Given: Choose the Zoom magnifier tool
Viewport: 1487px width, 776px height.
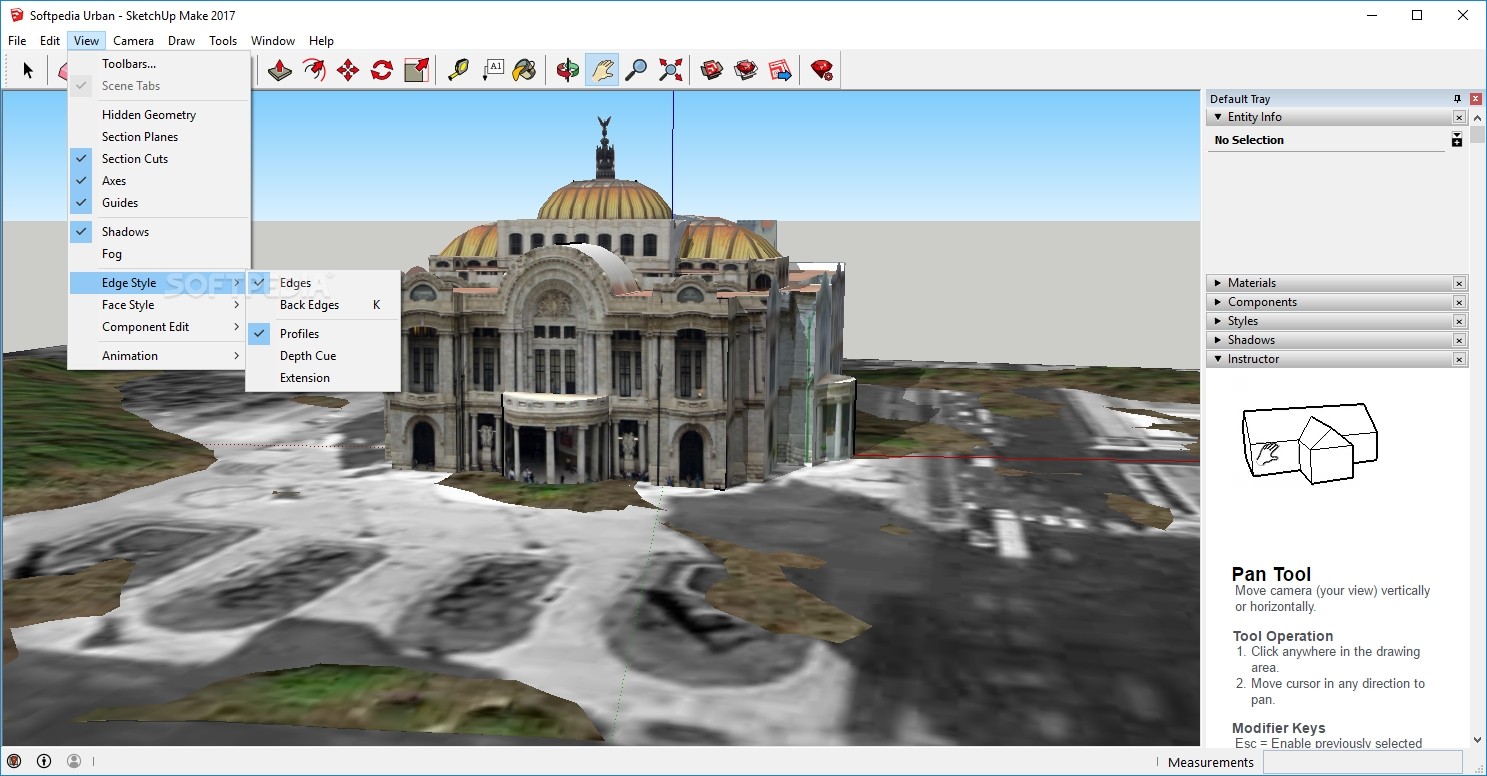Looking at the screenshot, I should tap(636, 70).
